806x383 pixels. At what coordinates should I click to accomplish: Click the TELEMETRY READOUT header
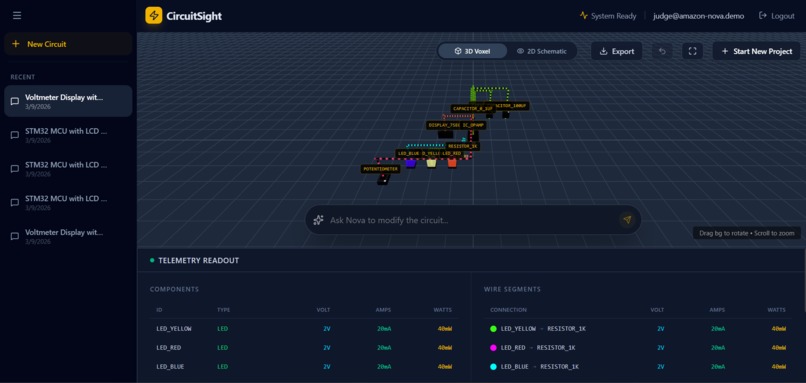click(x=198, y=261)
